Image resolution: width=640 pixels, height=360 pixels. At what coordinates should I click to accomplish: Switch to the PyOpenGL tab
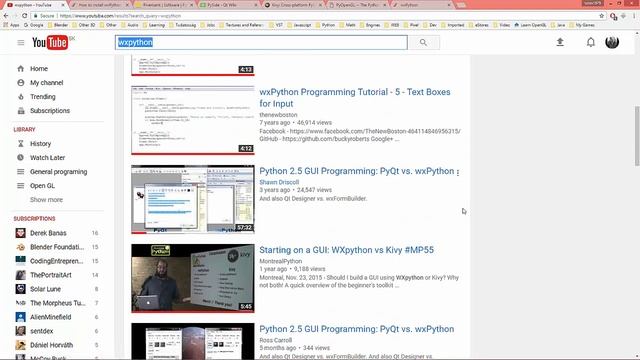357,5
